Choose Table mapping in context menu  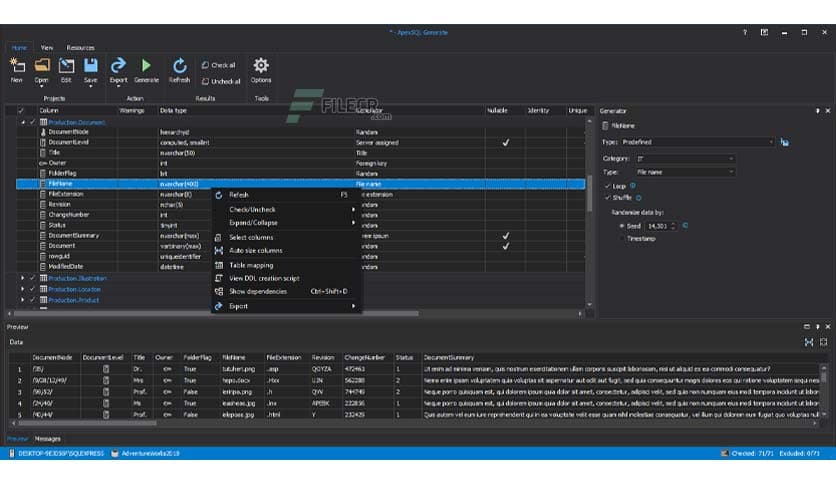point(287,265)
